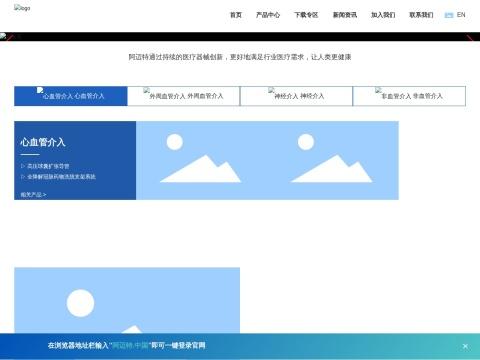Viewport: 480px width, 360px height.
Task: Close the bottom banner with the X
Action: click(465, 346)
